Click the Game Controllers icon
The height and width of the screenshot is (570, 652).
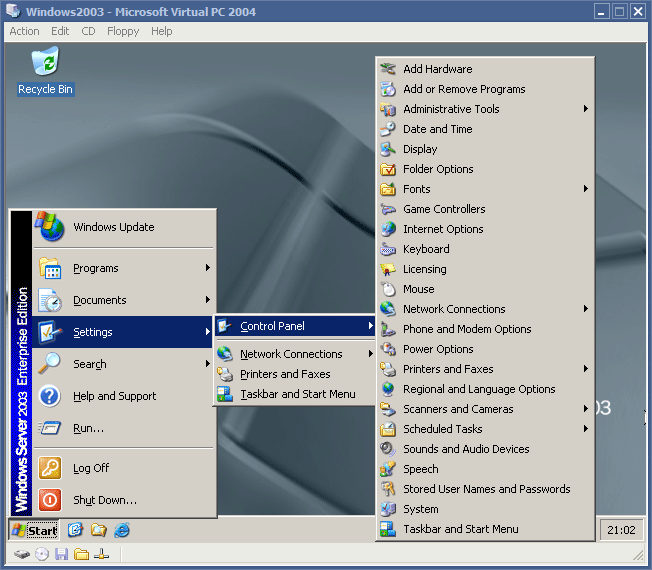point(388,209)
